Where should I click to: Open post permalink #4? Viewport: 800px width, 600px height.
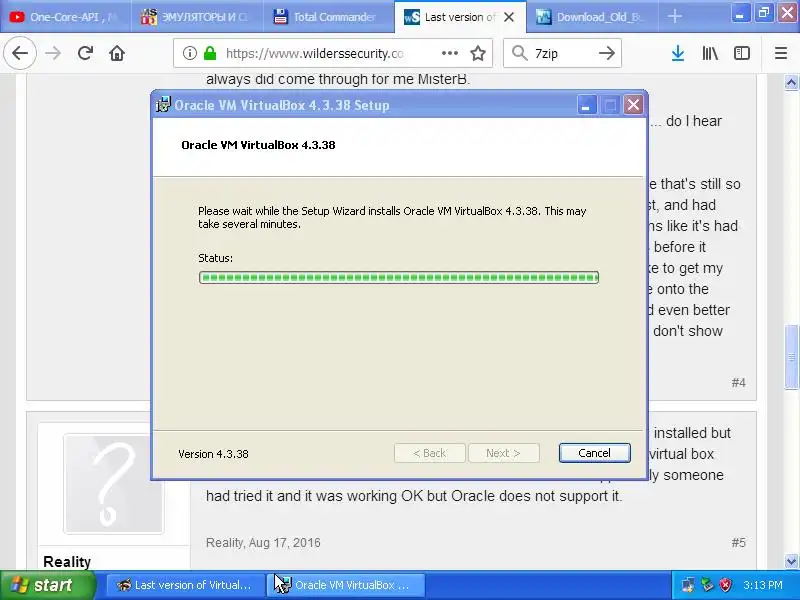(x=738, y=383)
